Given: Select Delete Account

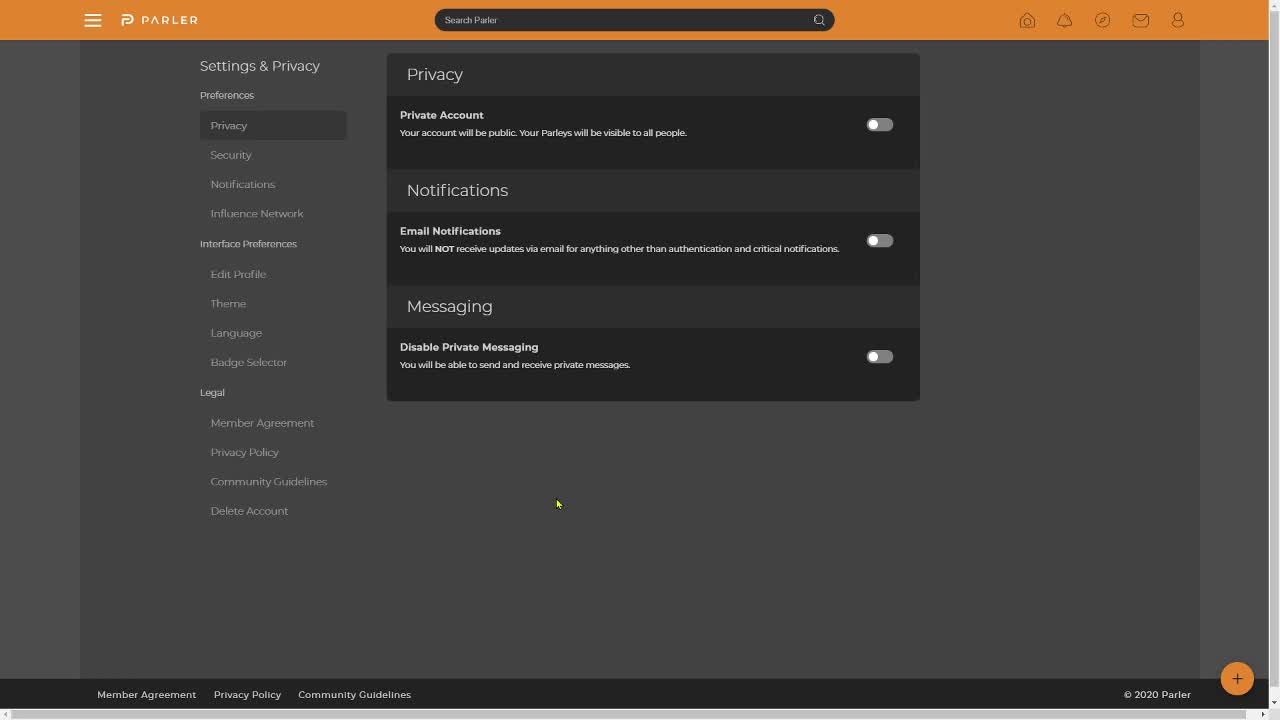Looking at the screenshot, I should (x=249, y=511).
